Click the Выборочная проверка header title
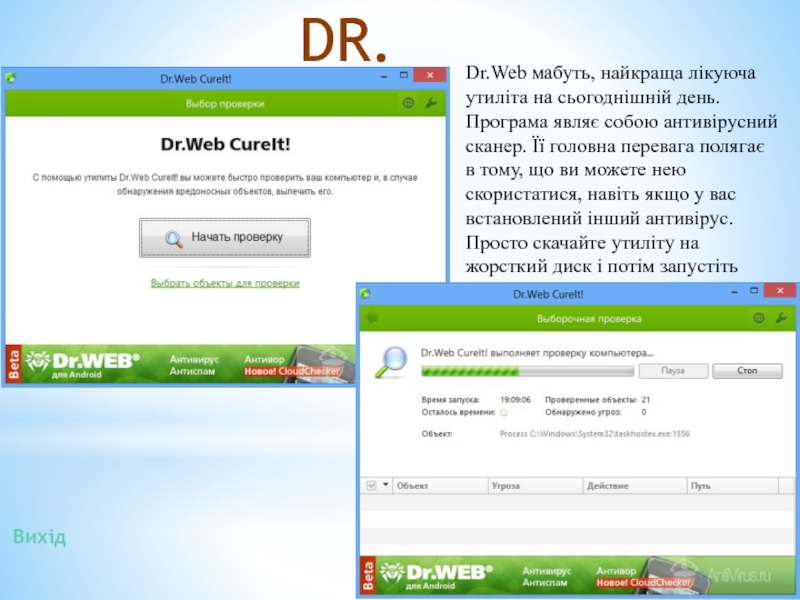This screenshot has width=800, height=600. pos(589,319)
